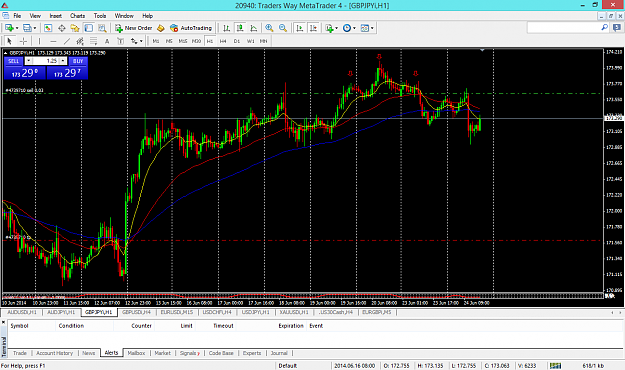Select the Fibonacci Retracement tool
Screen dimensions: 625x370
point(94,41)
